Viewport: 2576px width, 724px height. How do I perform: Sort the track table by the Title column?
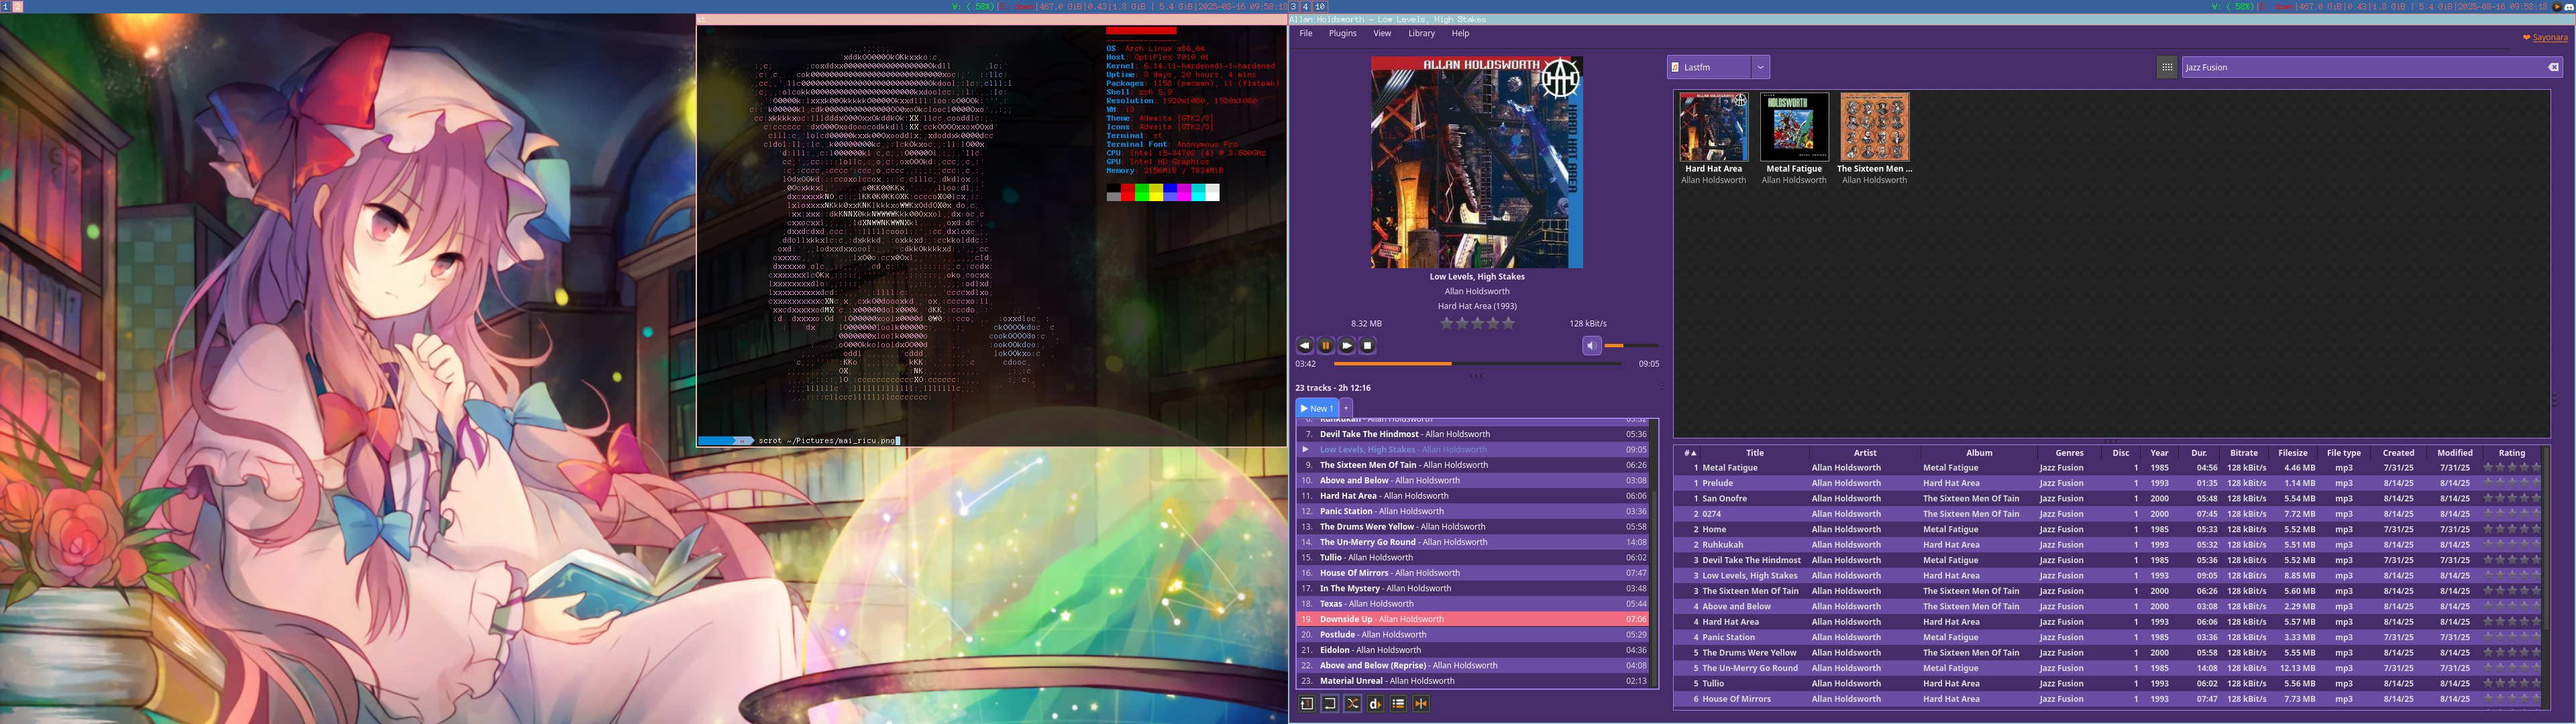point(1754,453)
